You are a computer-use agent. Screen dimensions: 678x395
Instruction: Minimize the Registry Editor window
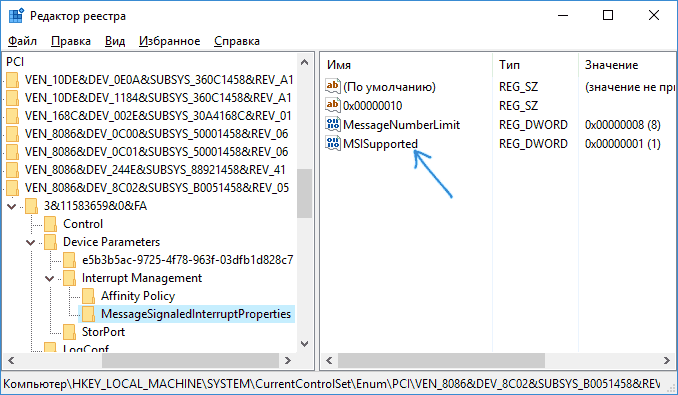(563, 16)
